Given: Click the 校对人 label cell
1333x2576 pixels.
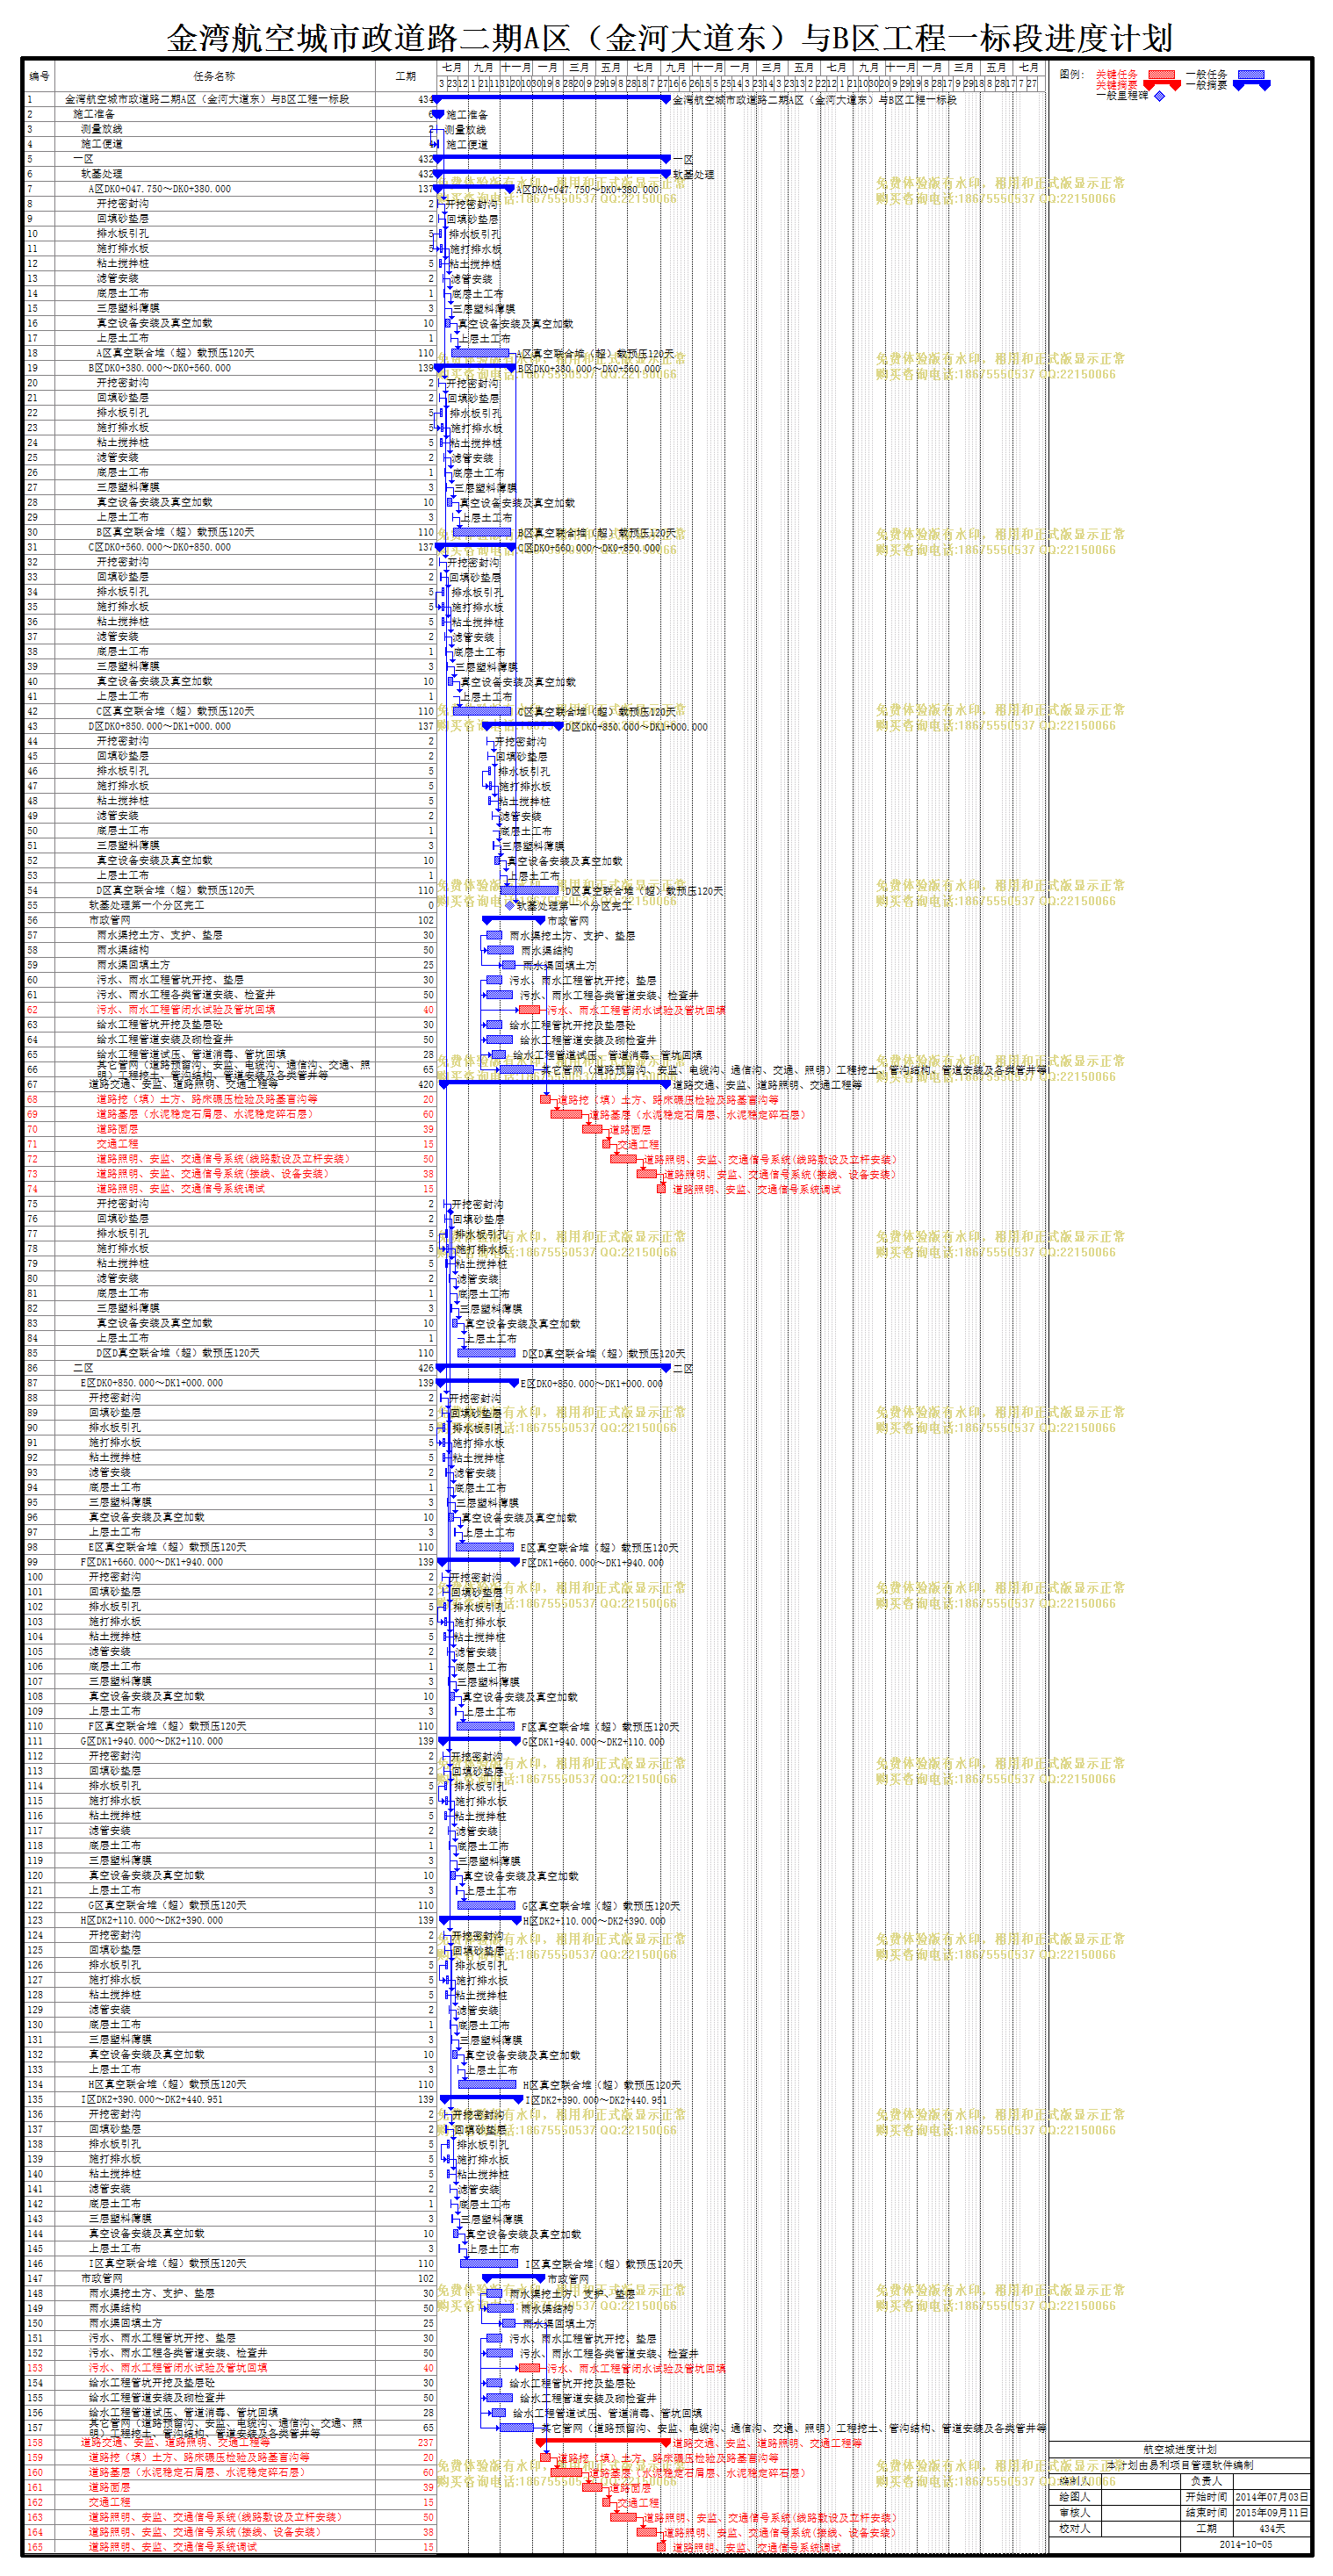Looking at the screenshot, I should tap(1074, 2528).
